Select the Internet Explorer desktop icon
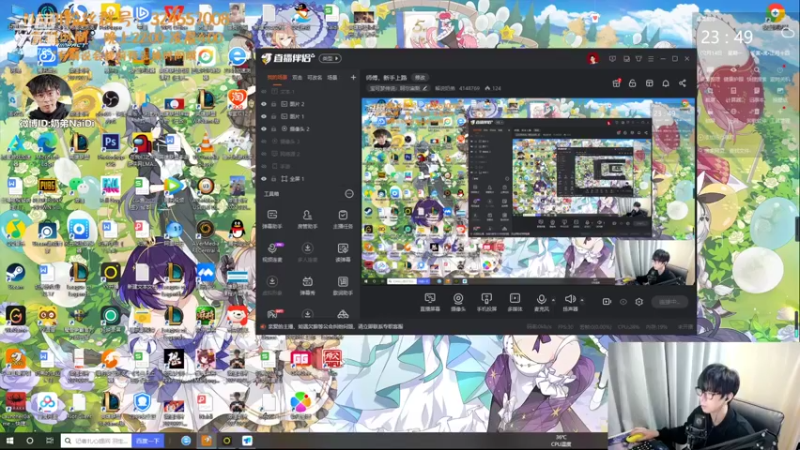 pyautogui.click(x=238, y=56)
